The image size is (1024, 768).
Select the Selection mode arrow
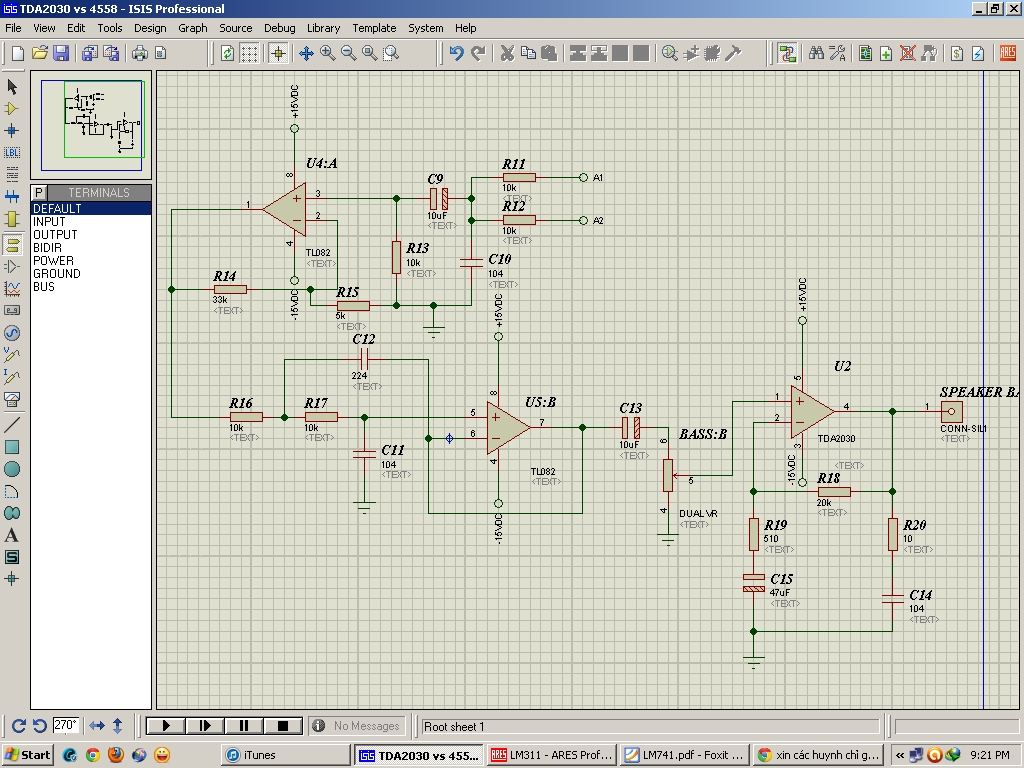coord(12,86)
